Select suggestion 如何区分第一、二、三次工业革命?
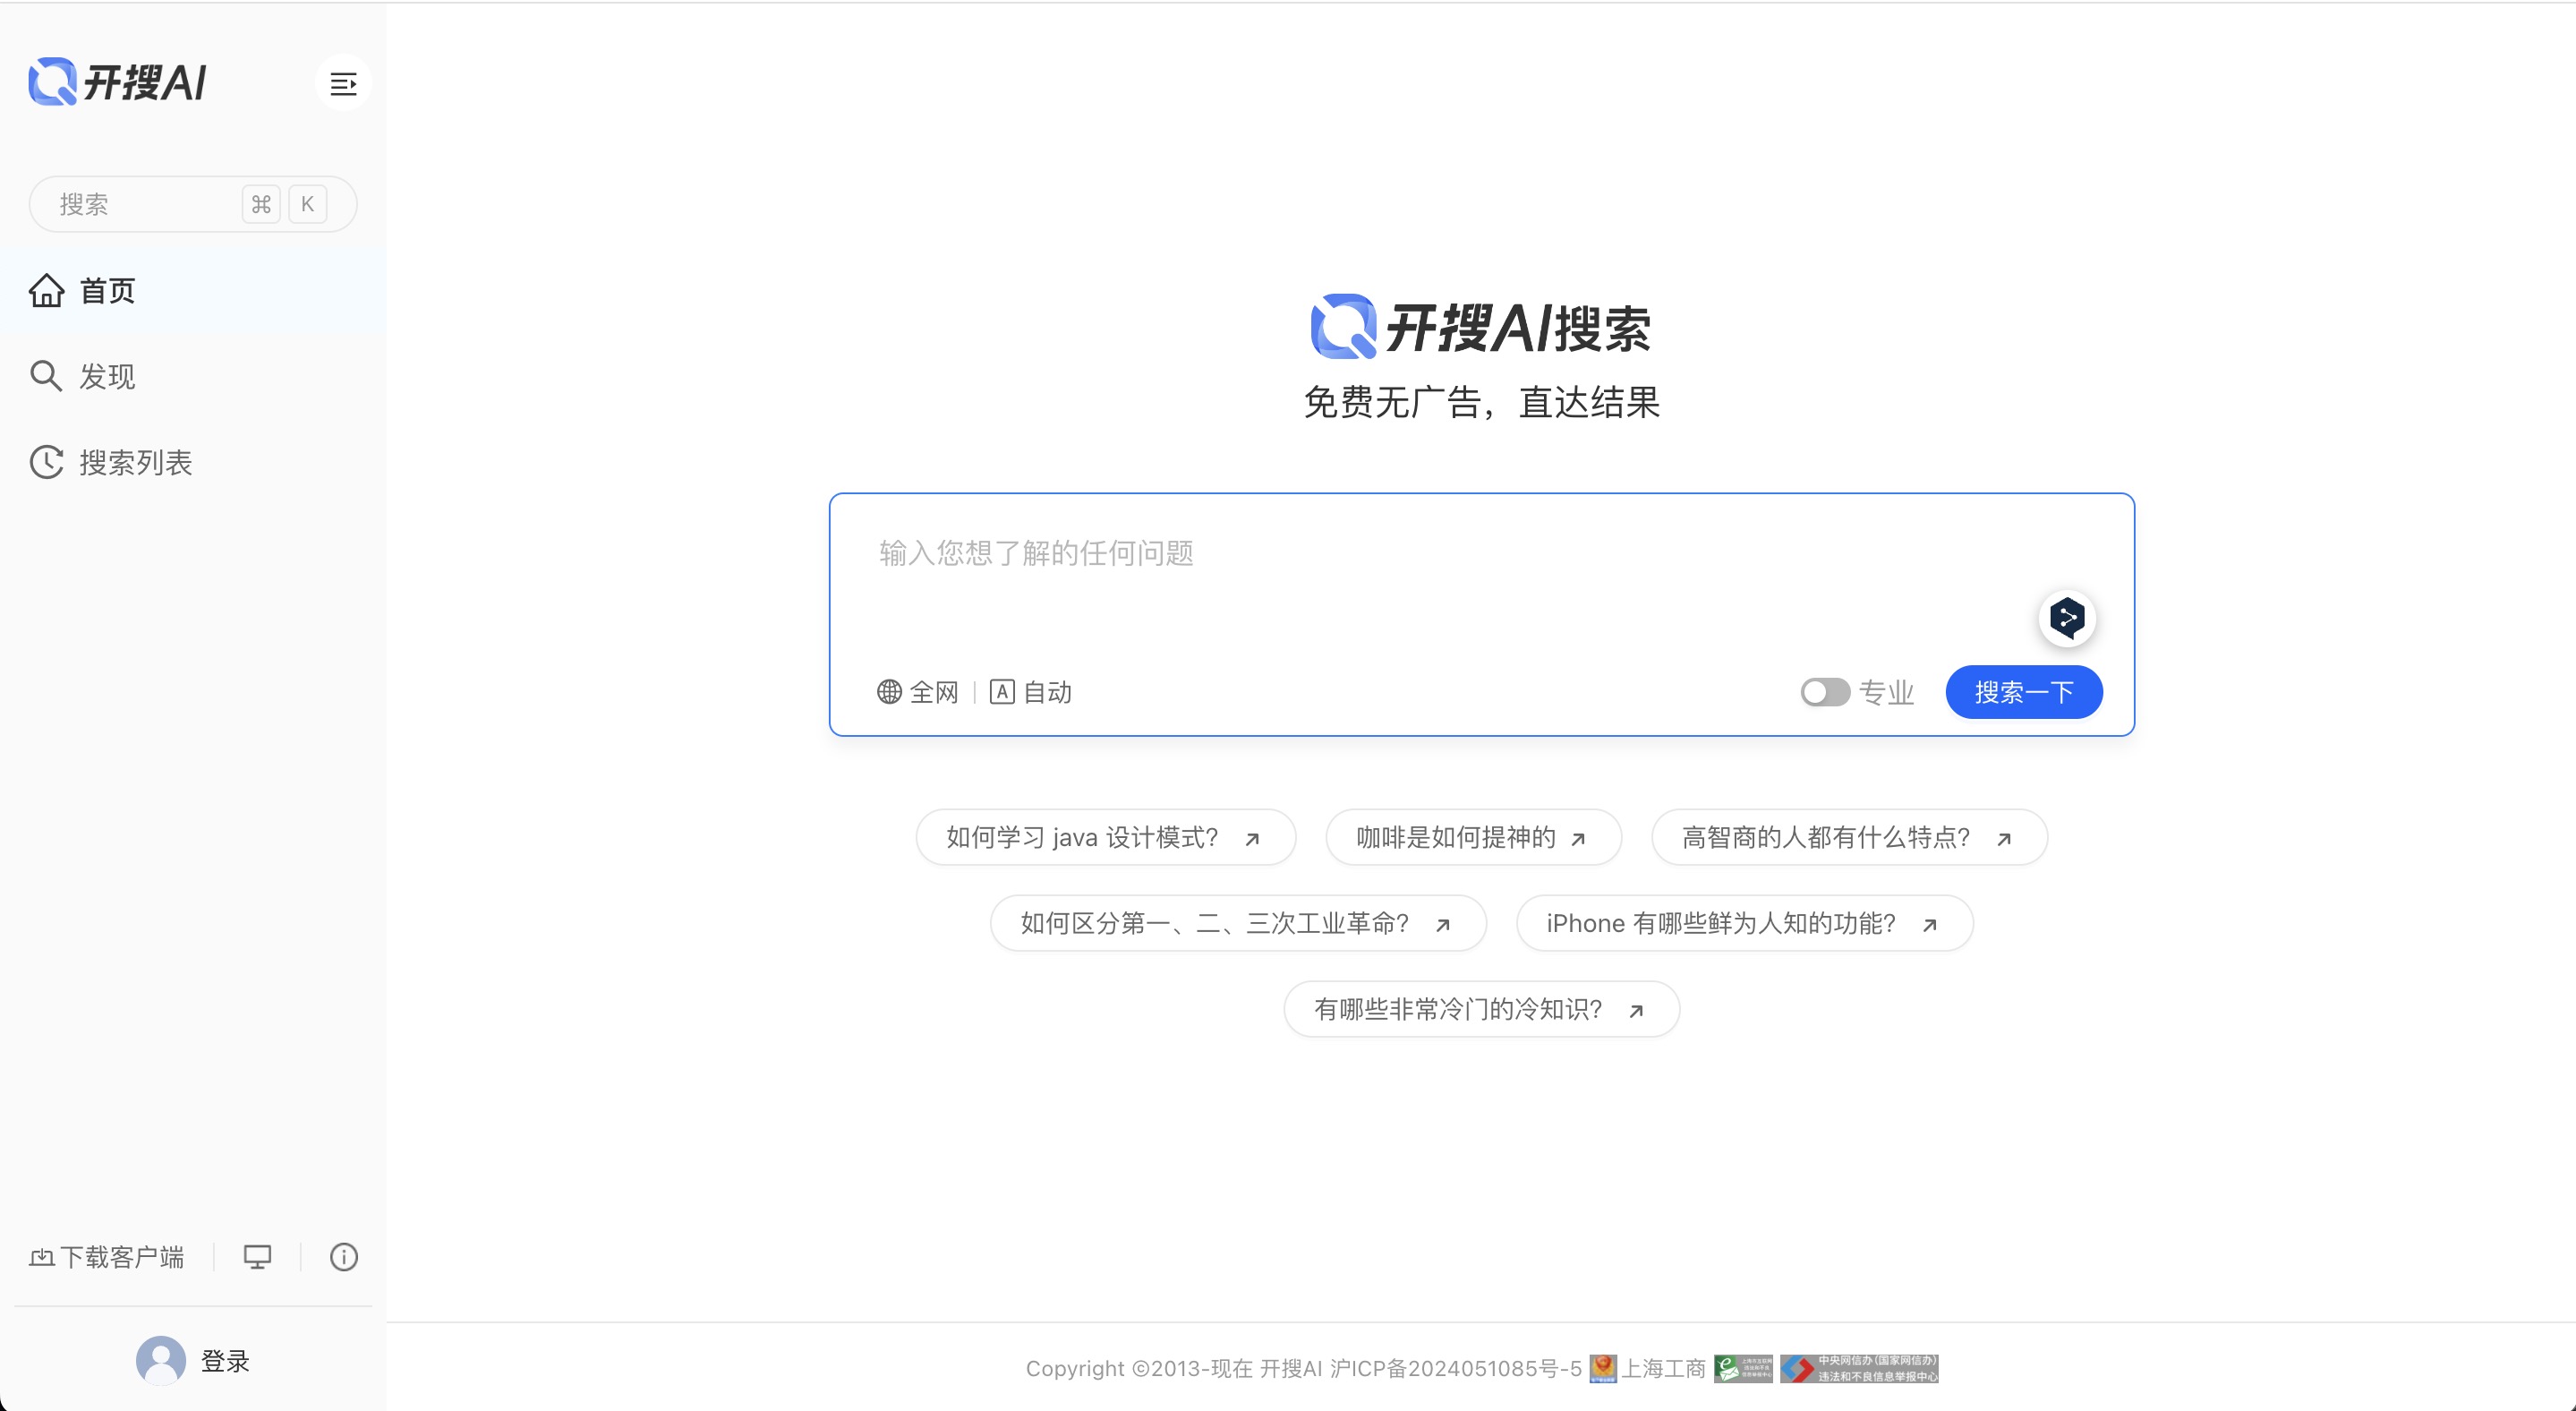This screenshot has height=1411, width=2576. click(x=1238, y=923)
